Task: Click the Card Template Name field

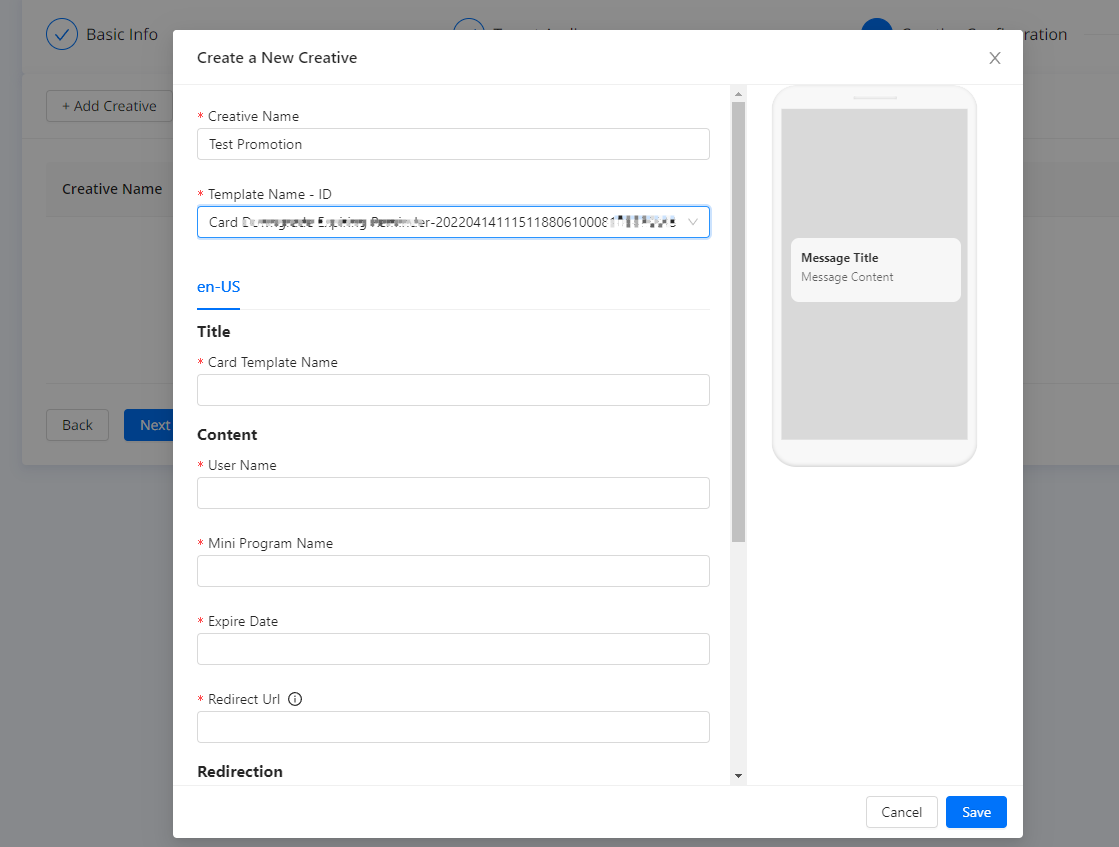Action: coord(453,390)
